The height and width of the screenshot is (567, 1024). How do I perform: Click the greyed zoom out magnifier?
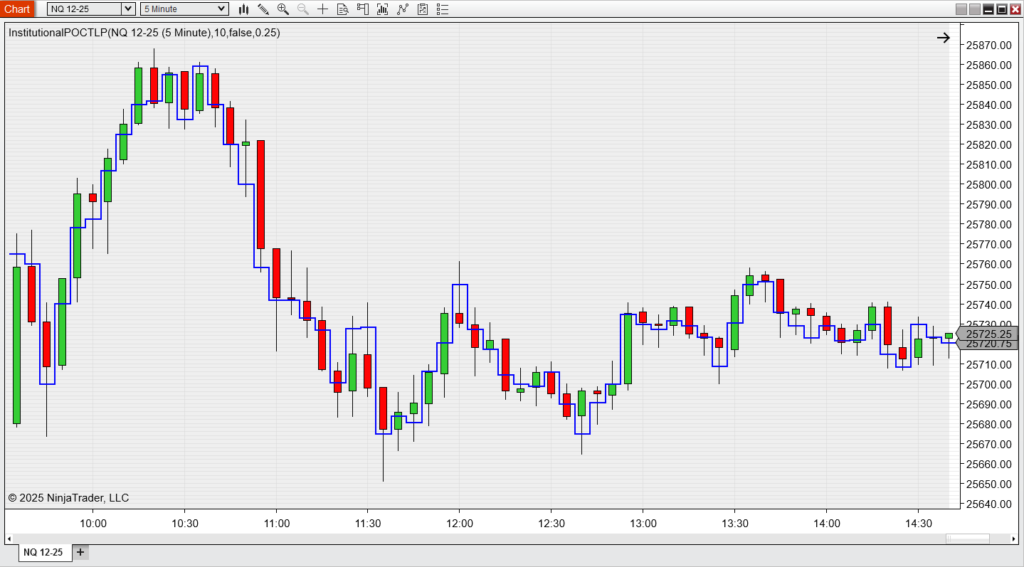pyautogui.click(x=302, y=9)
